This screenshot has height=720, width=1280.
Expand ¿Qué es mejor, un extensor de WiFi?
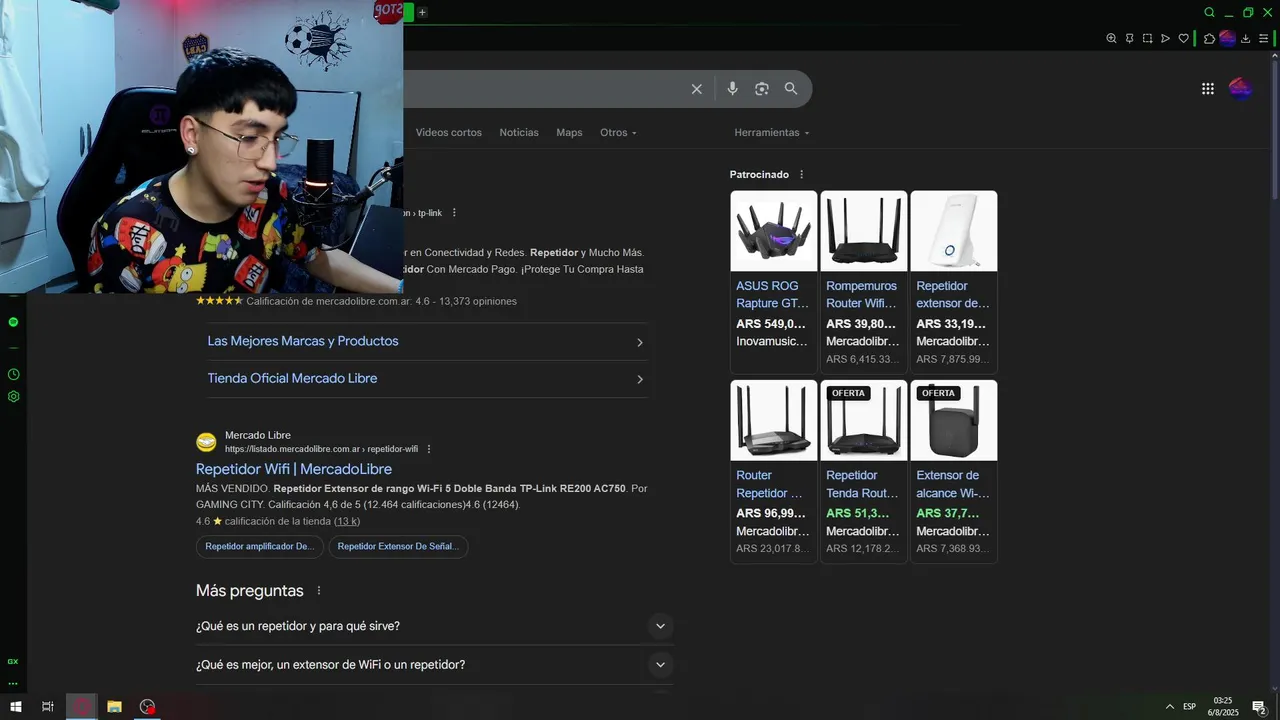tap(435, 665)
